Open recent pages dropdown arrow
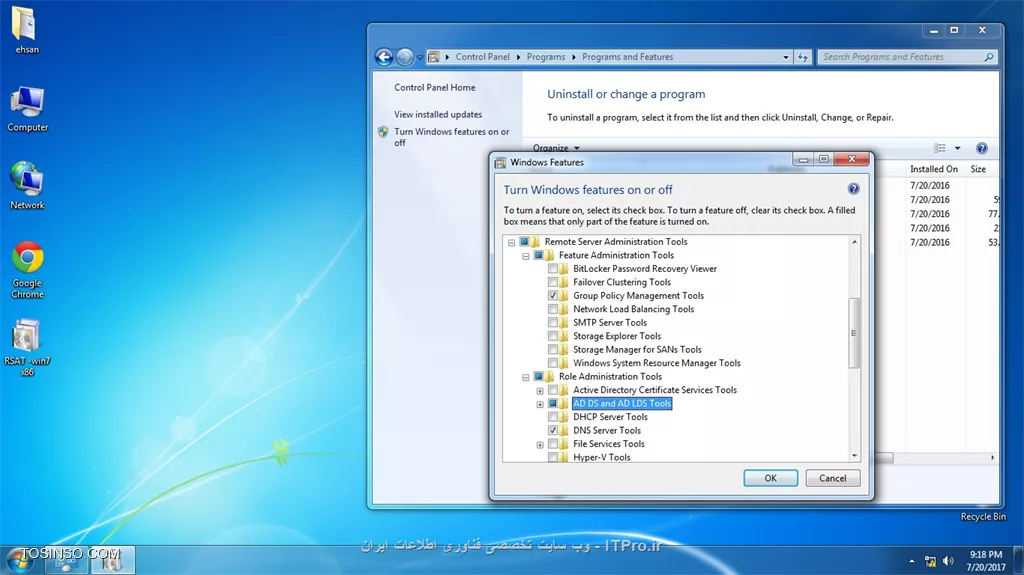 [x=420, y=58]
